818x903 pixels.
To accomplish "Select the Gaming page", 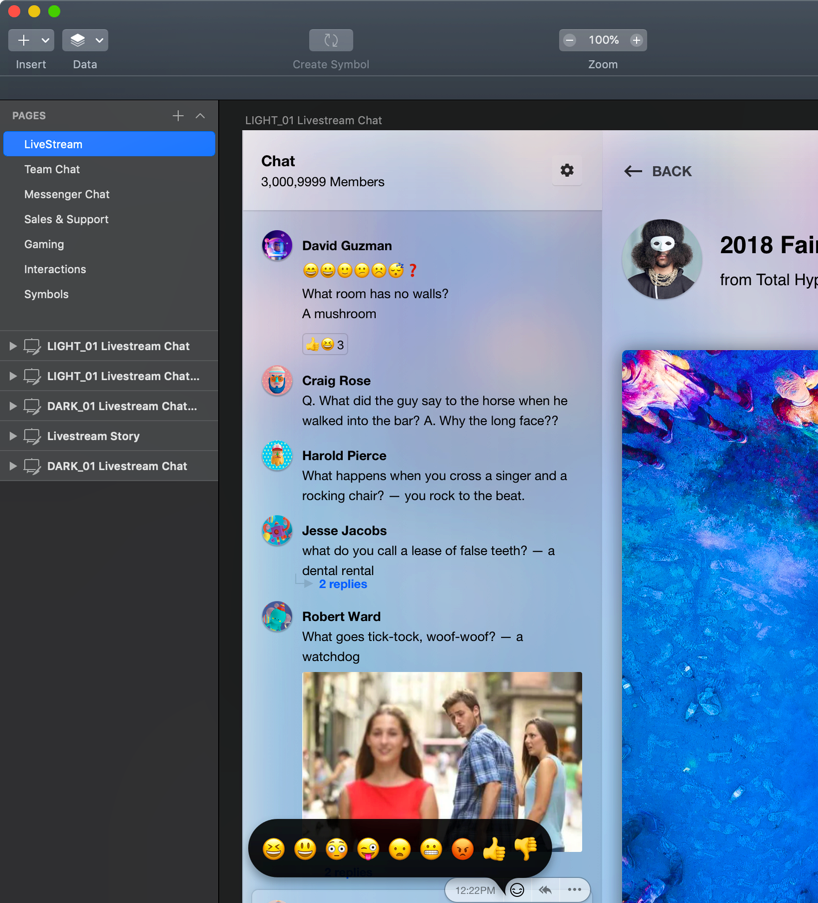I will point(44,244).
